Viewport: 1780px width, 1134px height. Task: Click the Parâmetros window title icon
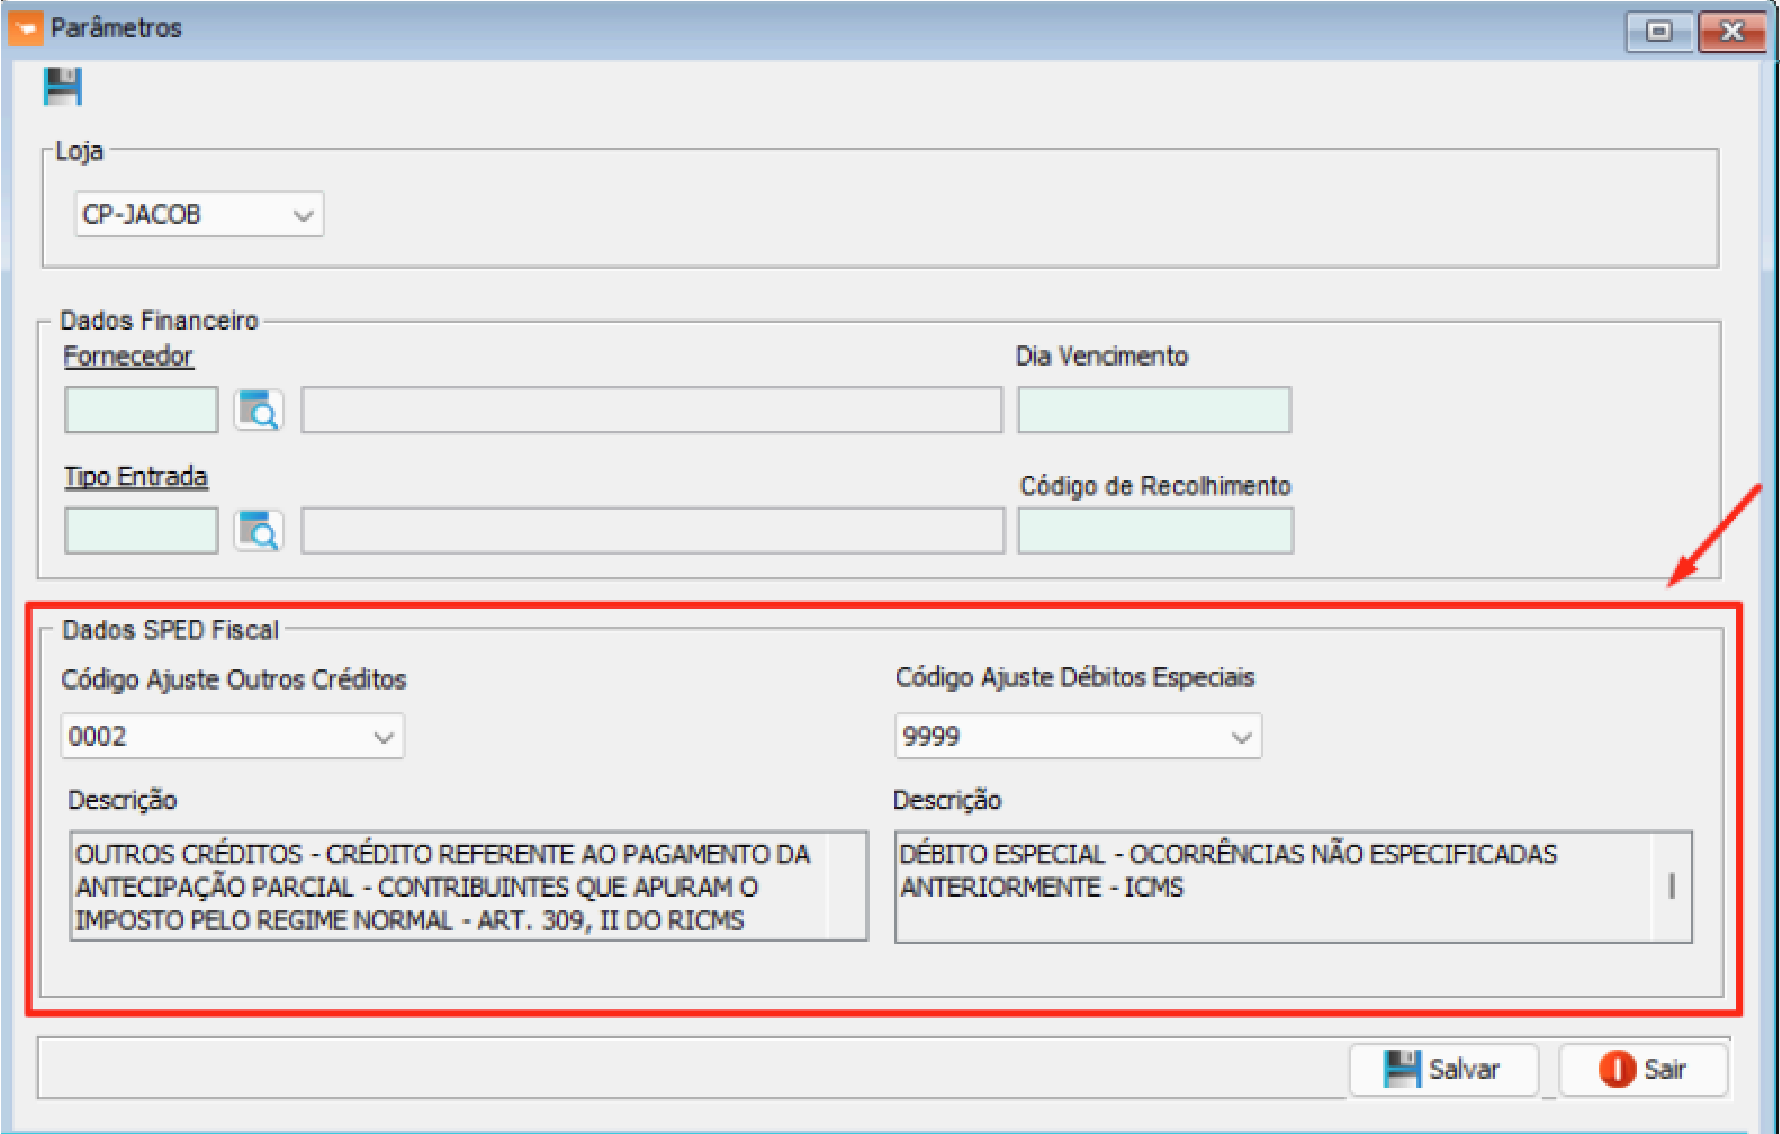[25, 28]
